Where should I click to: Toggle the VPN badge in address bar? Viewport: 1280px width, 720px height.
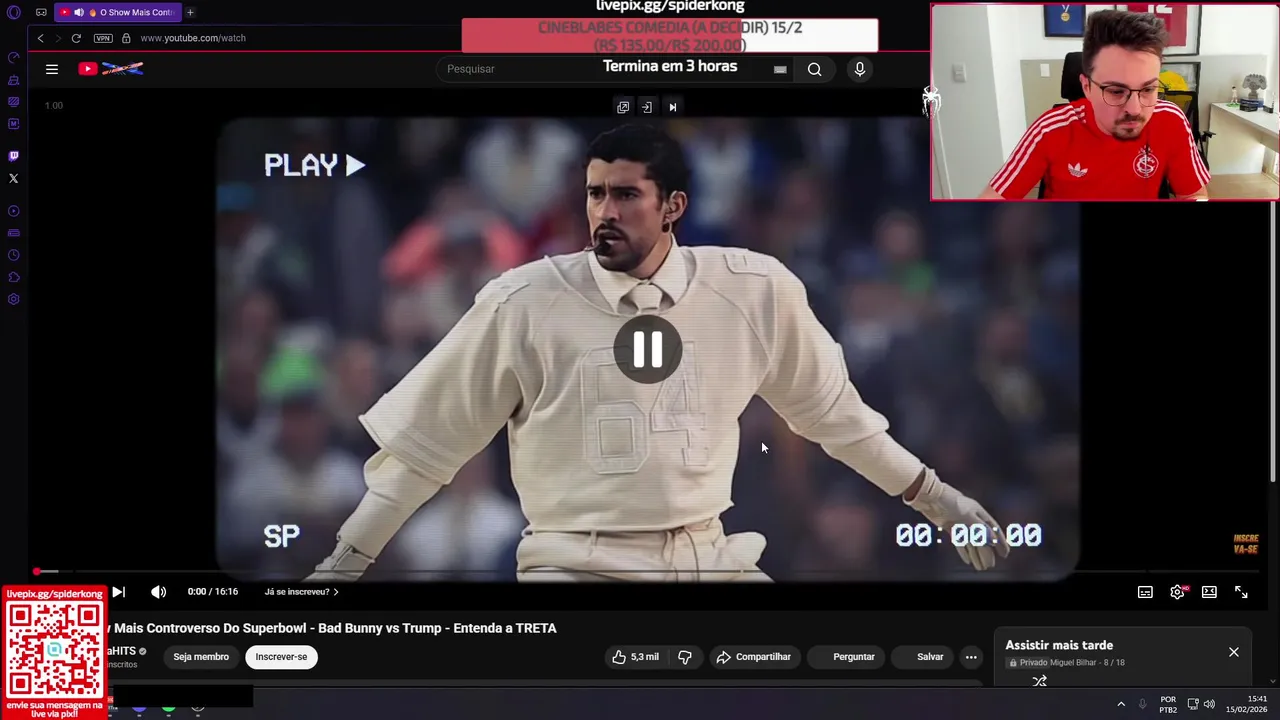pyautogui.click(x=103, y=38)
